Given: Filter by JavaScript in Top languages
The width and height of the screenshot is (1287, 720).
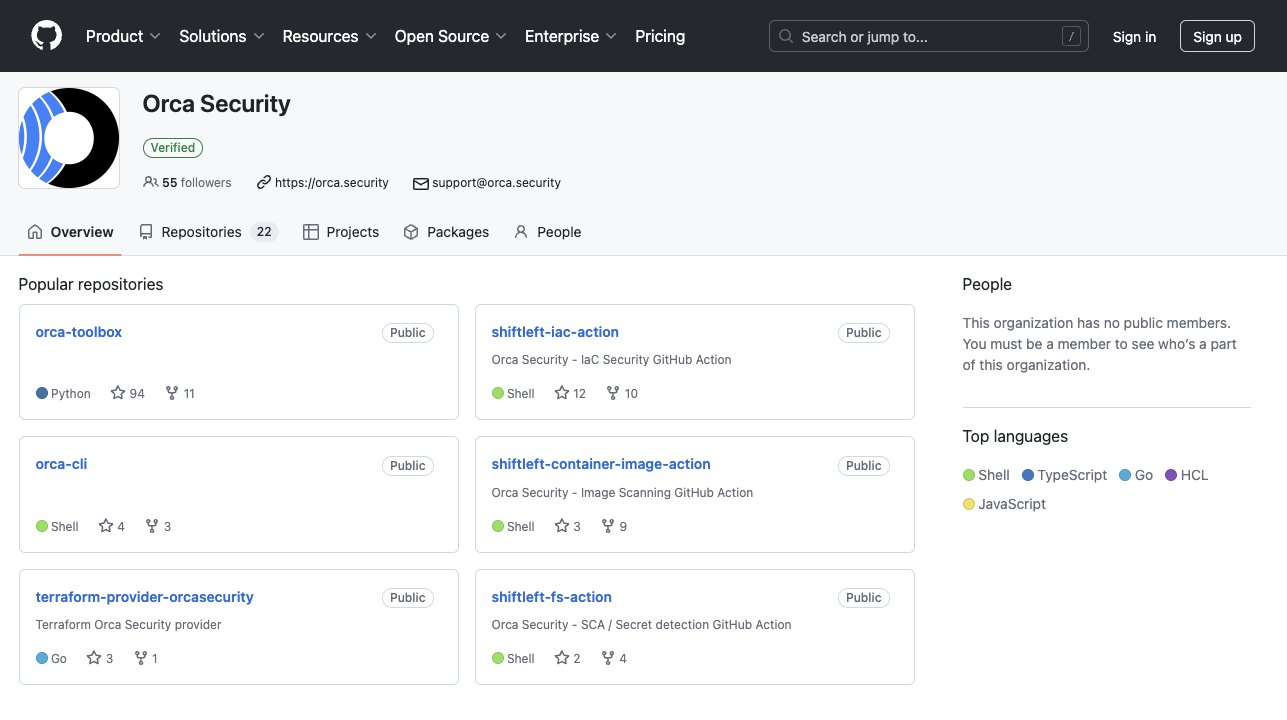Looking at the screenshot, I should pos(1004,504).
